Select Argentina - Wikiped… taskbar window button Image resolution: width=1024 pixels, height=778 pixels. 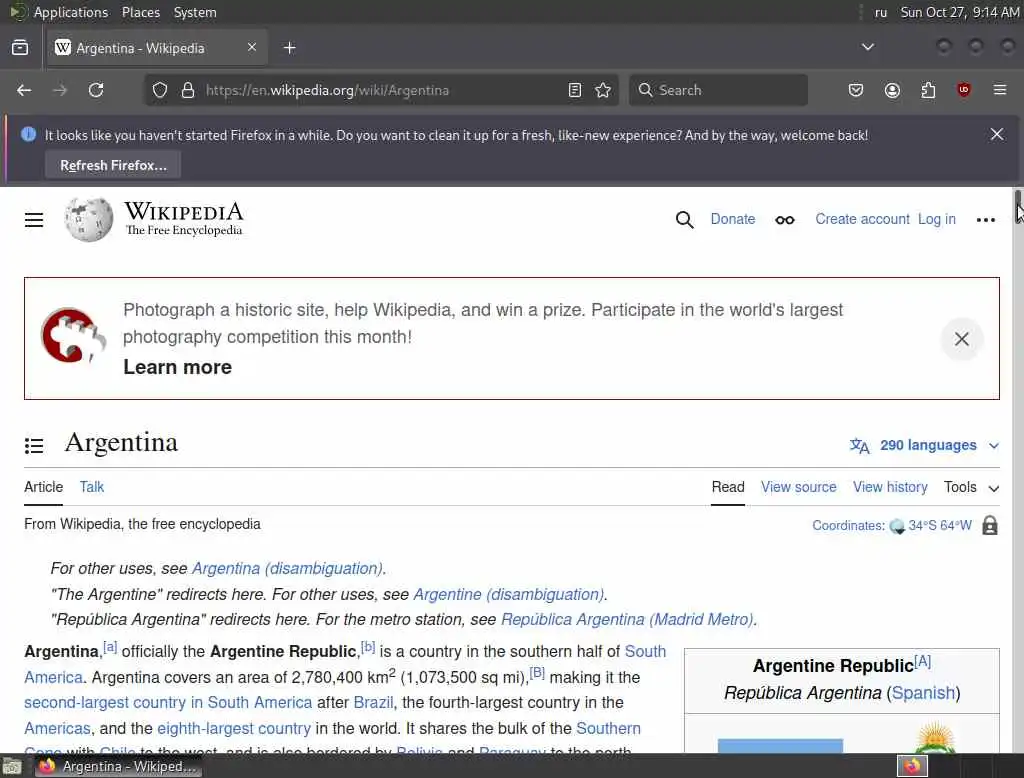coord(118,766)
